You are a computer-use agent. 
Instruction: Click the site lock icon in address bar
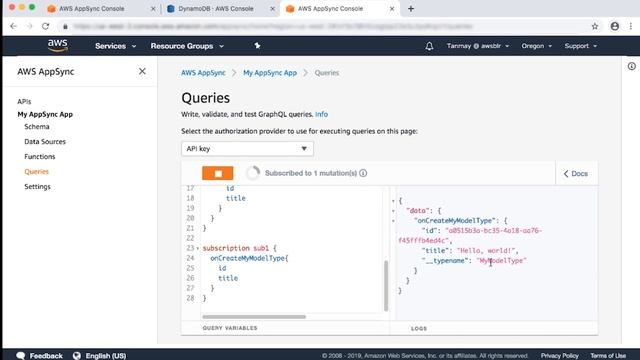pos(65,27)
